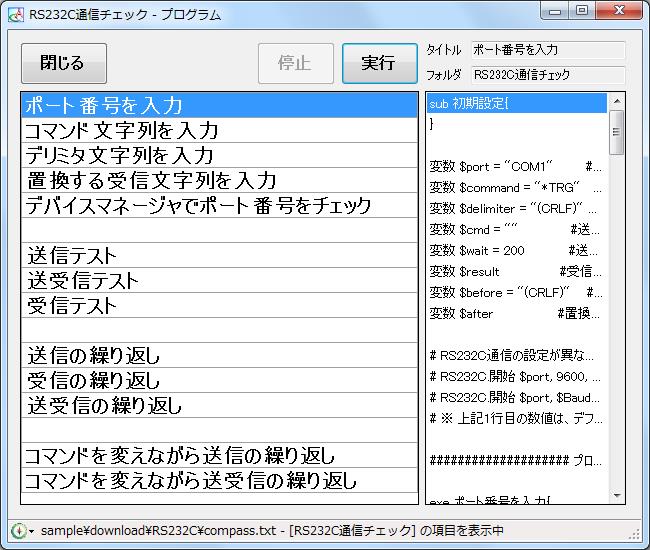The height and width of the screenshot is (550, 650).
Task: Click code panel's scroll down arrow
Action: pyautogui.click(x=617, y=496)
